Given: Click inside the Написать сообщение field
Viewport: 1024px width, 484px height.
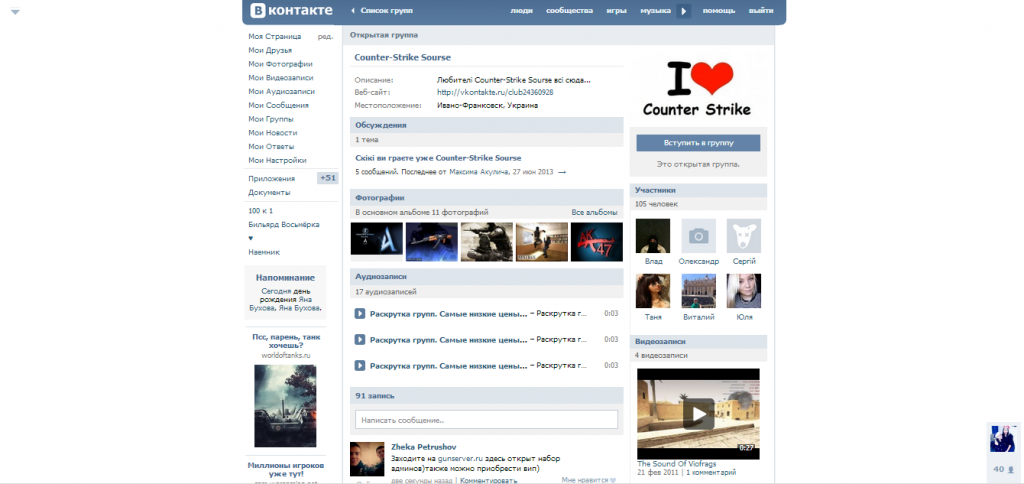Looking at the screenshot, I should coord(486,420).
